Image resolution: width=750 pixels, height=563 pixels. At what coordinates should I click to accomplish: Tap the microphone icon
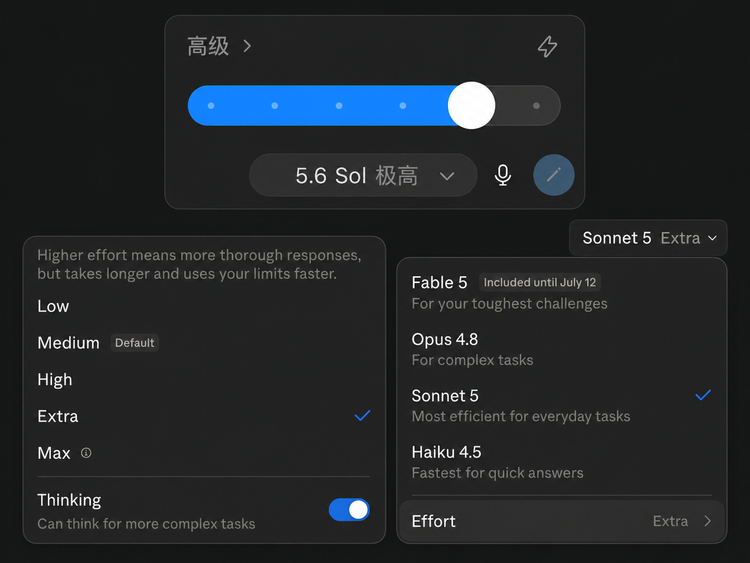(503, 175)
